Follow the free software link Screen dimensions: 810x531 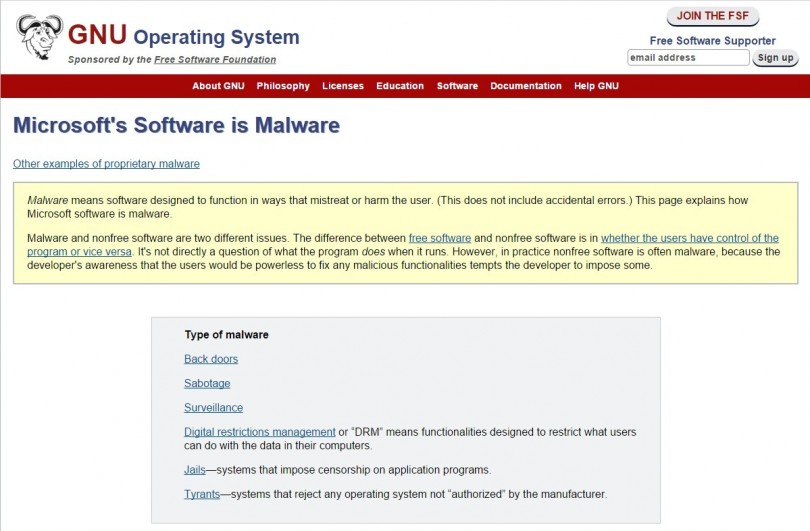[440, 238]
